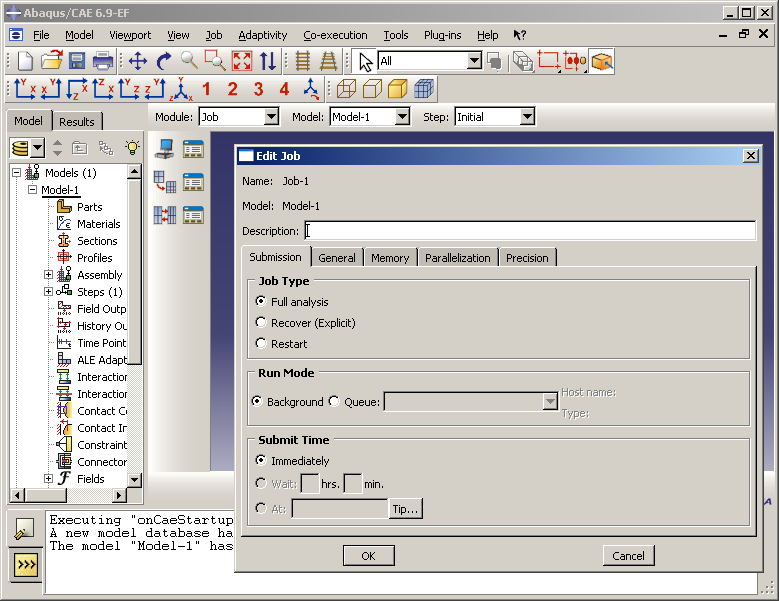Image resolution: width=779 pixels, height=601 pixels.
Task: Select Materials in the model tree
Action: point(98,224)
